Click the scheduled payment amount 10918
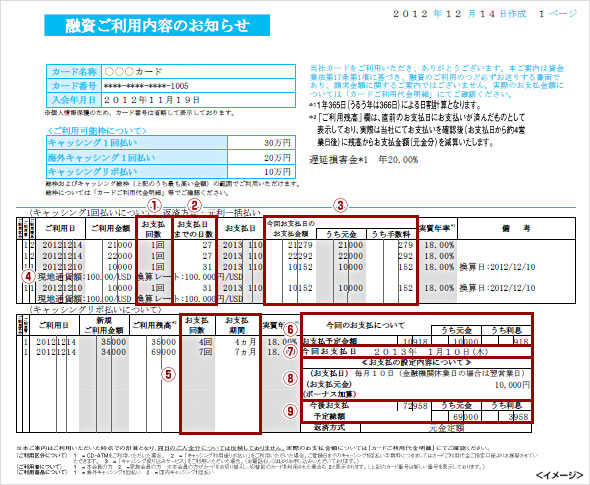This screenshot has height=485, width=590. 415,341
